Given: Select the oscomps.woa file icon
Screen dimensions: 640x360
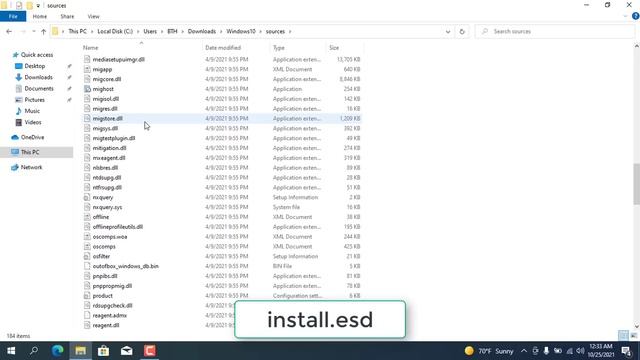Looking at the screenshot, I should pos(87,237).
